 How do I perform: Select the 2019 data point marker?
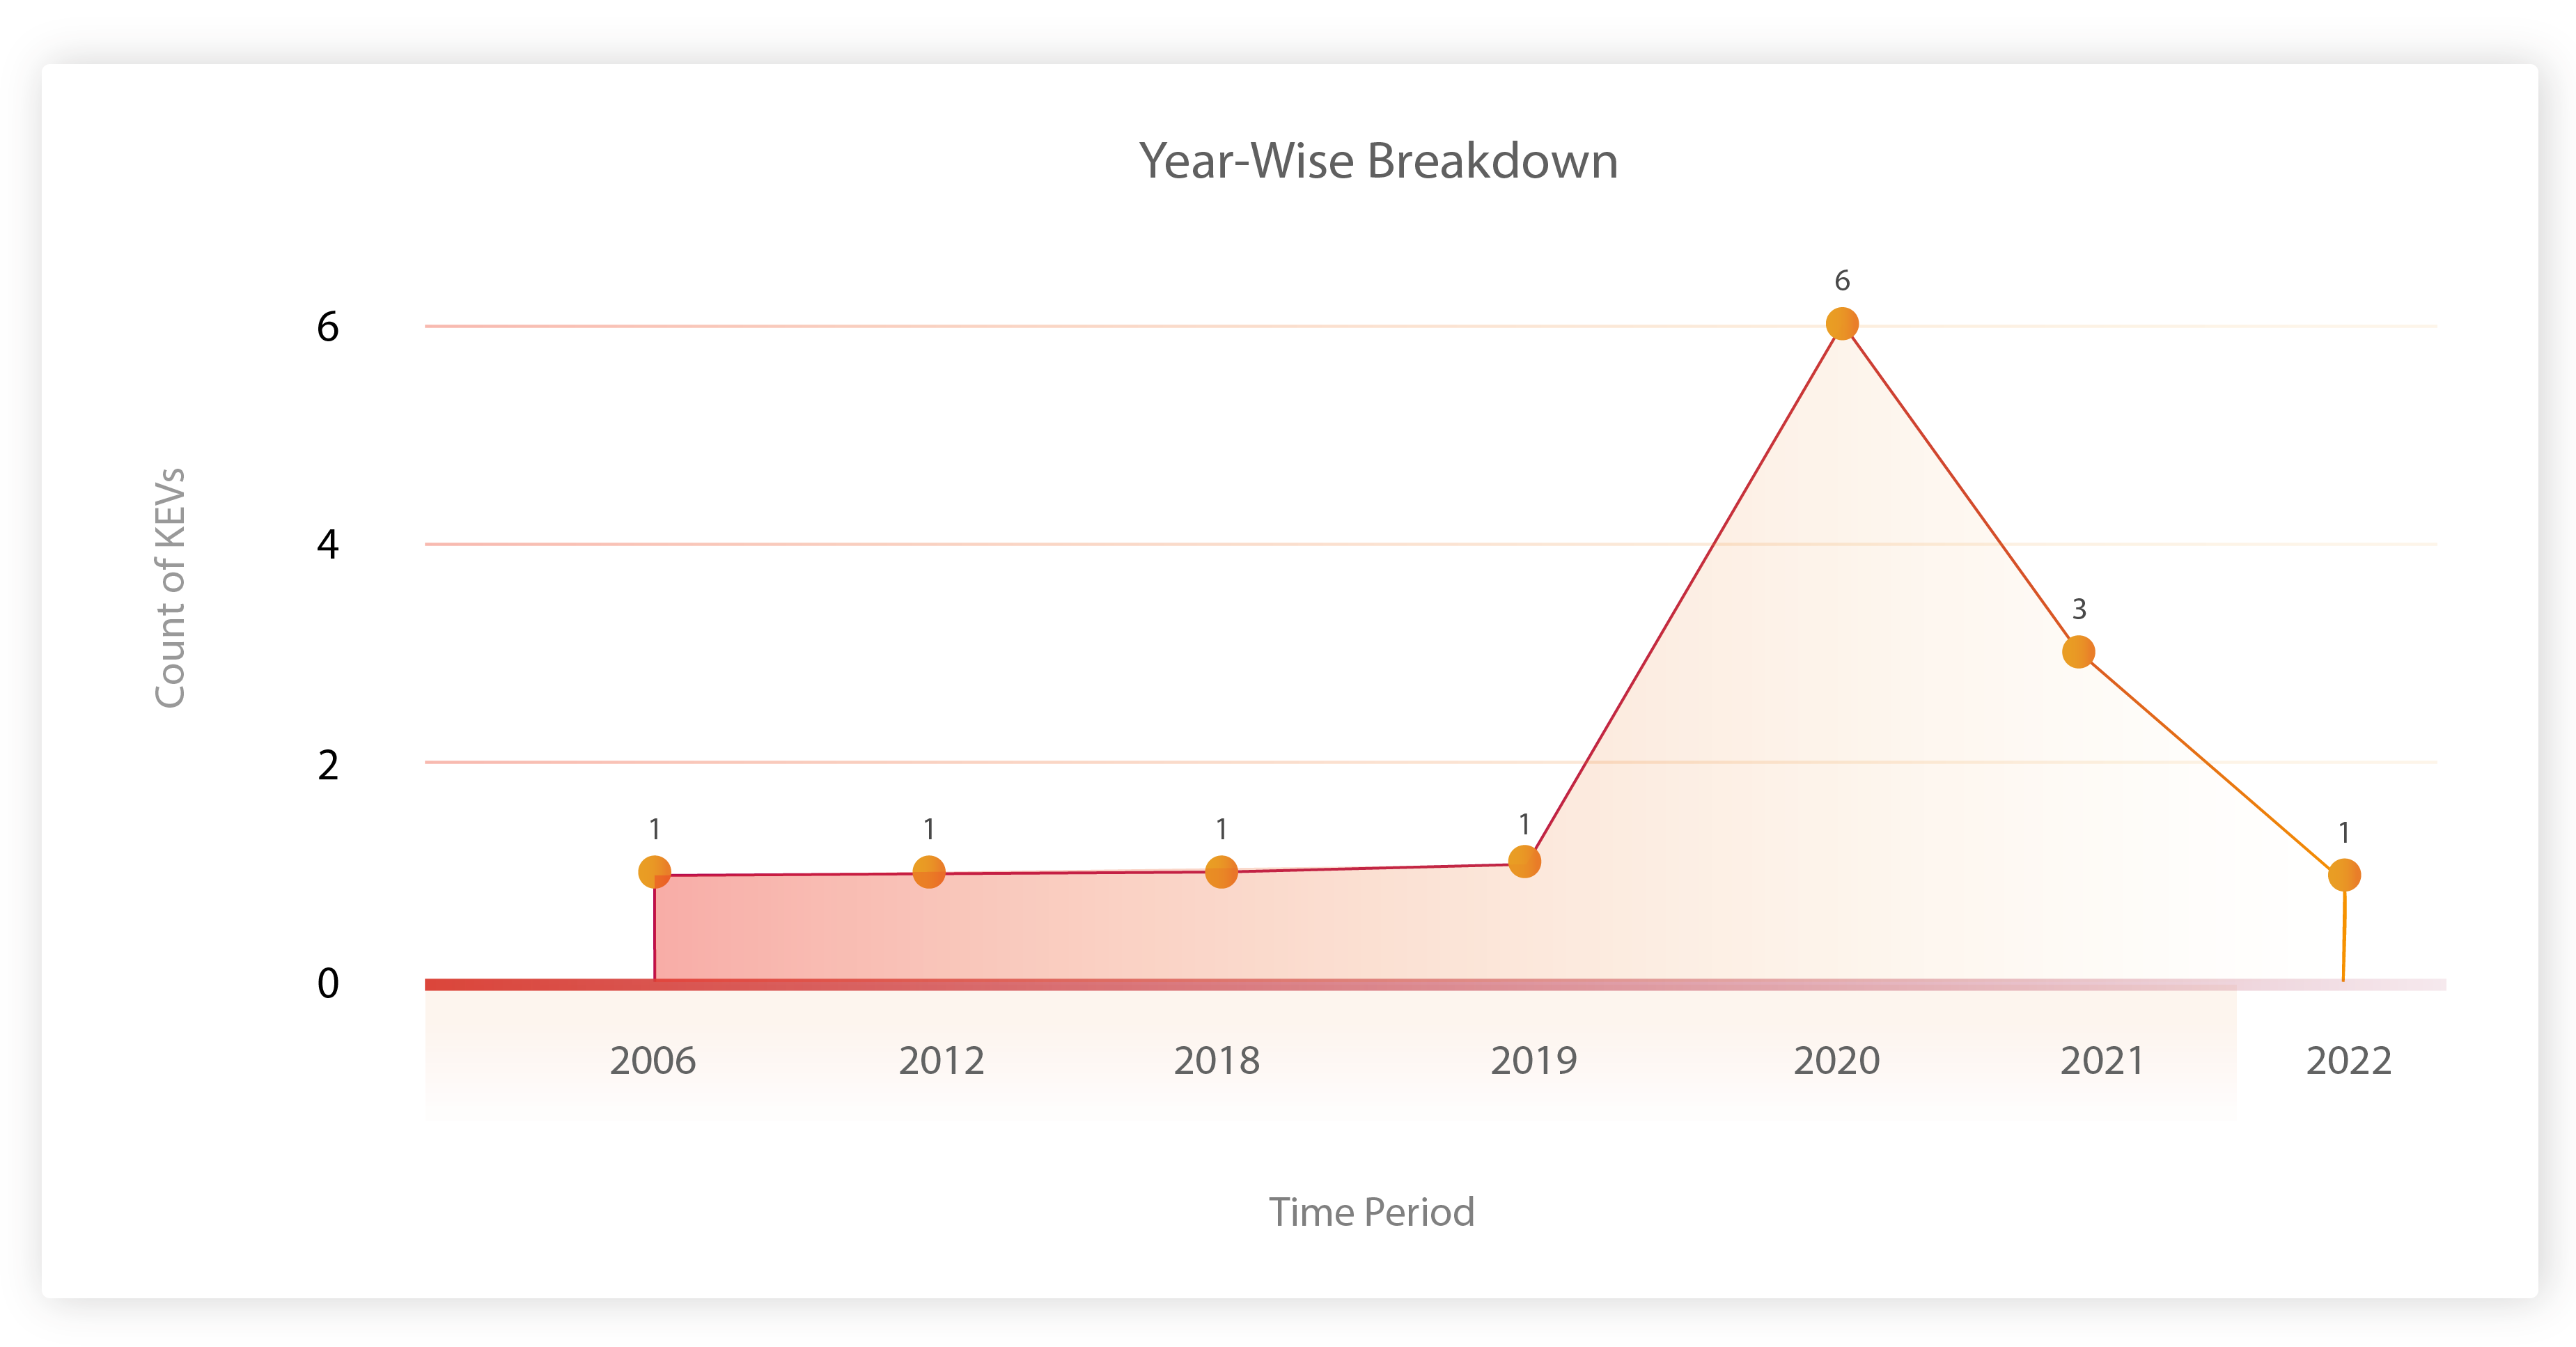pos(1524,861)
